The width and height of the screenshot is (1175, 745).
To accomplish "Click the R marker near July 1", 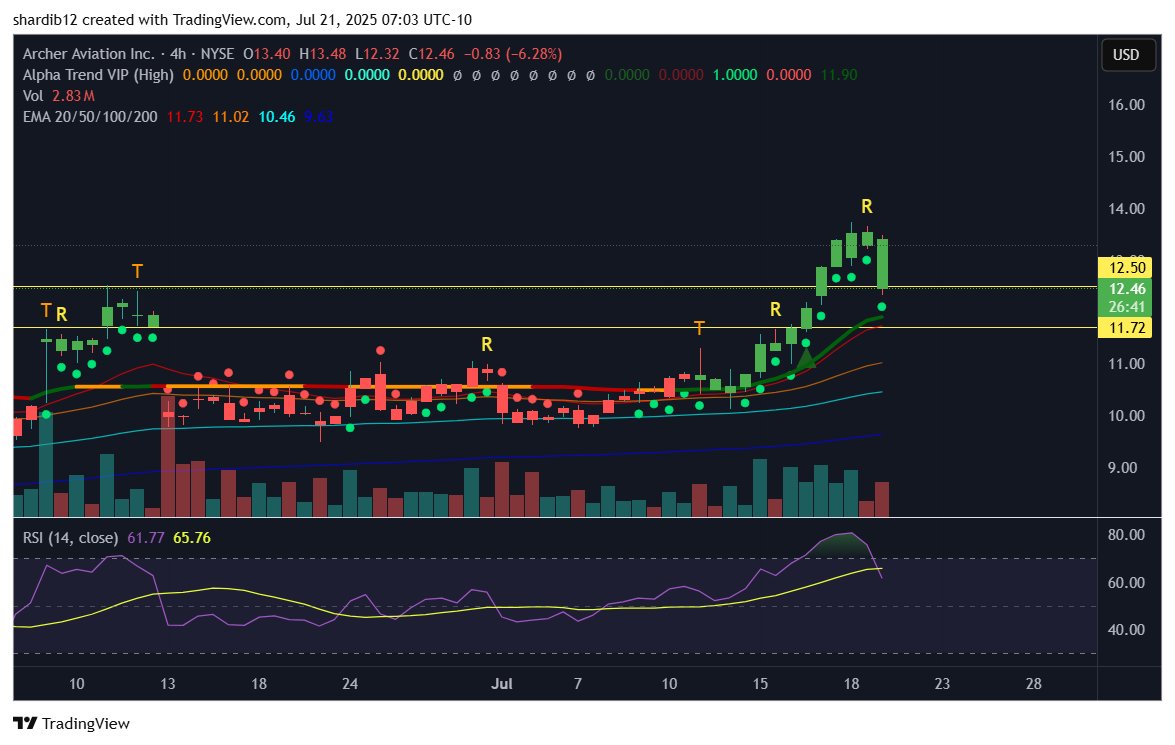I will [487, 344].
